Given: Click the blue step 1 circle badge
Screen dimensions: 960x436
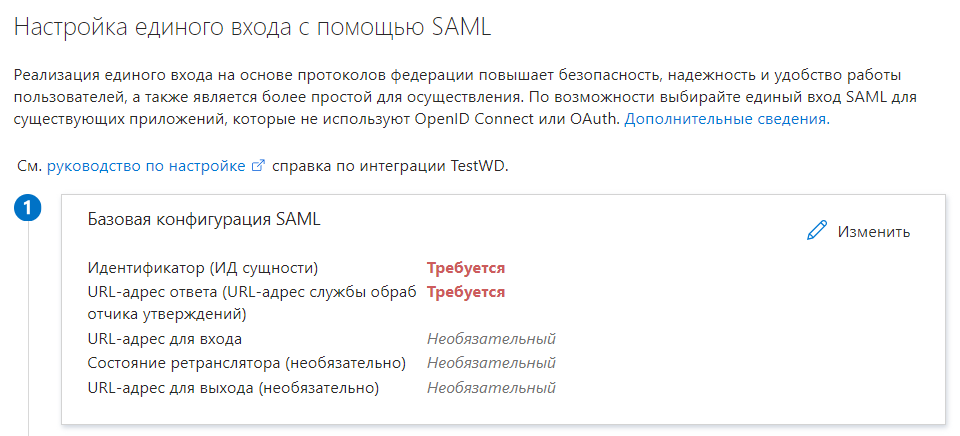Looking at the screenshot, I should 29,209.
